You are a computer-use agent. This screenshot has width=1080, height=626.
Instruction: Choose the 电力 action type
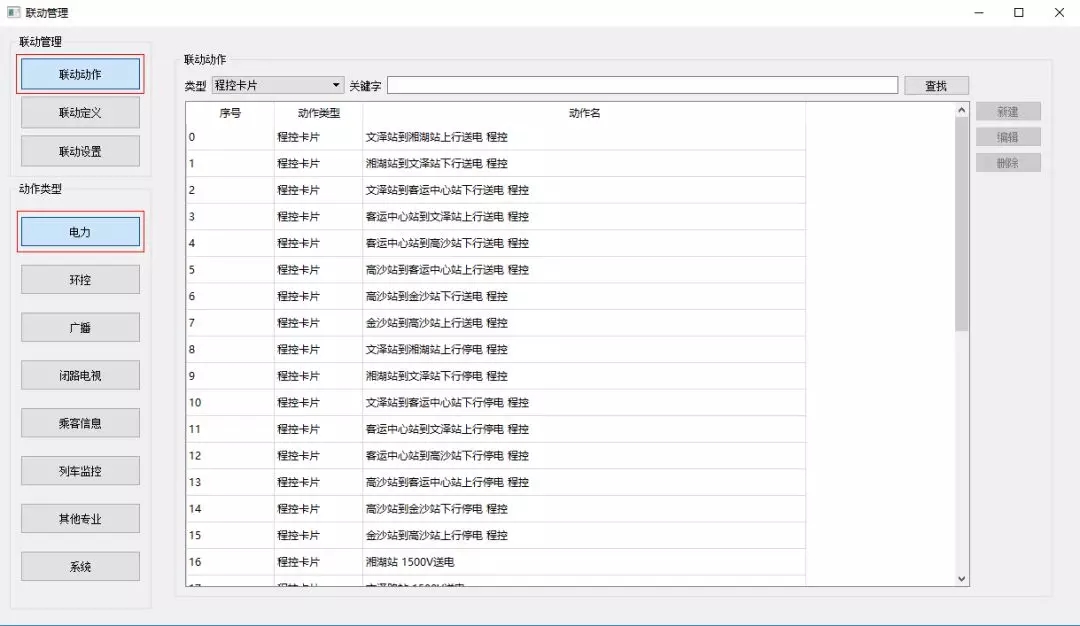80,232
